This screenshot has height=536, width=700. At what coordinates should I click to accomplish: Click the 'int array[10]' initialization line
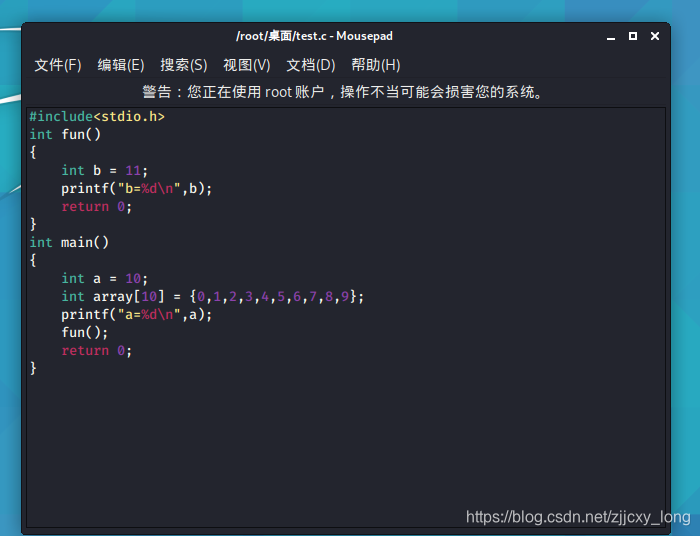click(212, 296)
